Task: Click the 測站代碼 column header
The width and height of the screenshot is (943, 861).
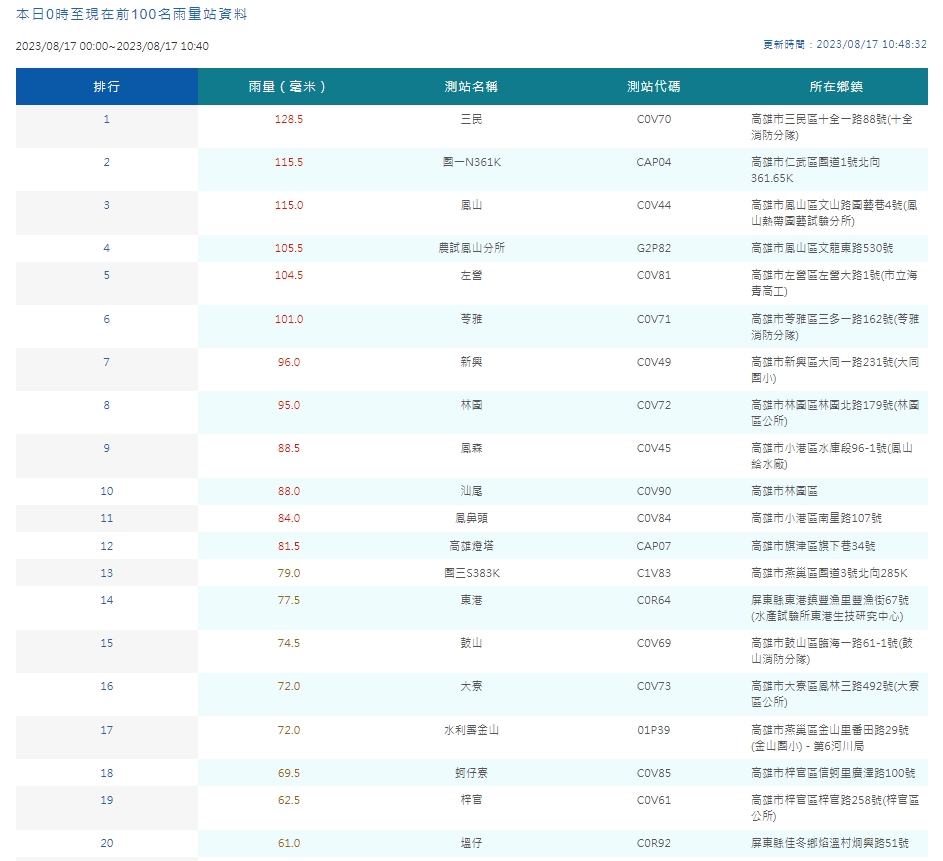Action: coord(654,87)
